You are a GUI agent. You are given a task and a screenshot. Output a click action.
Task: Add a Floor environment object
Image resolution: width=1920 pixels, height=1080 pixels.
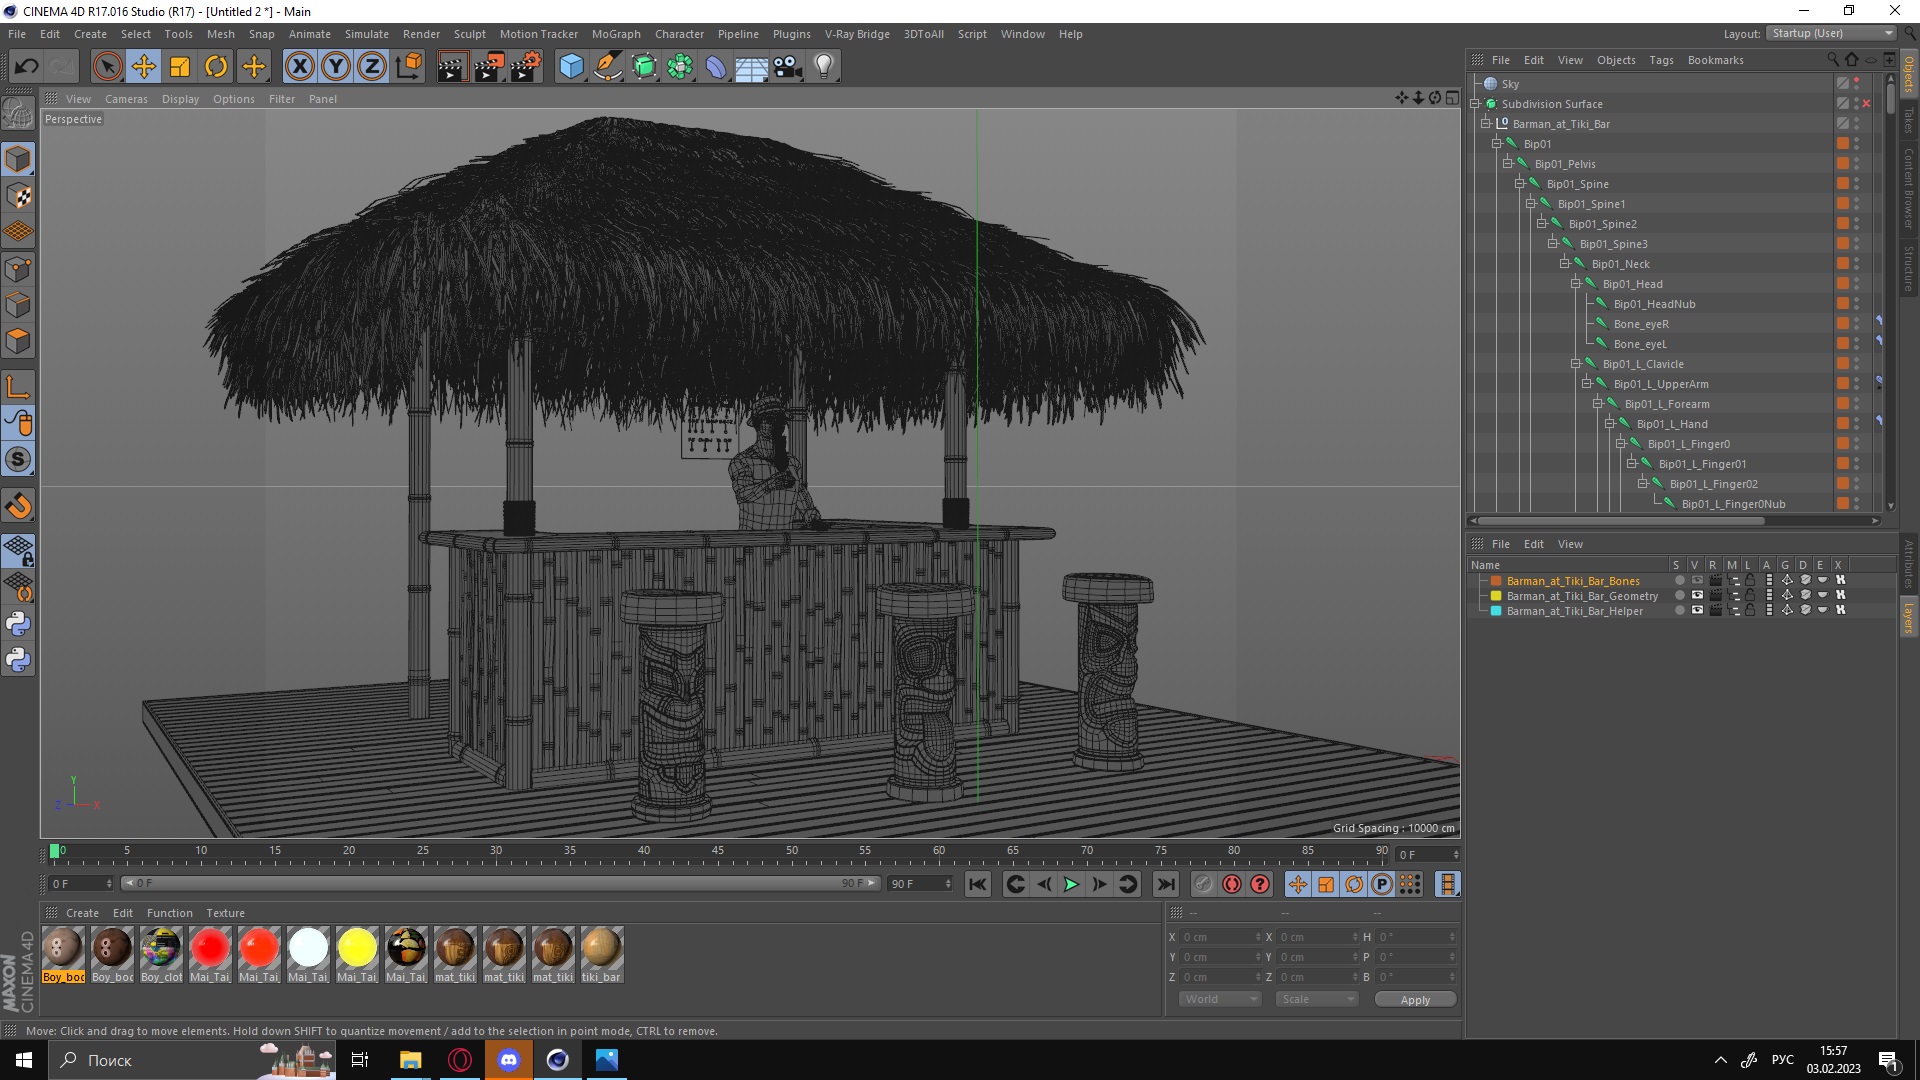pos(752,67)
